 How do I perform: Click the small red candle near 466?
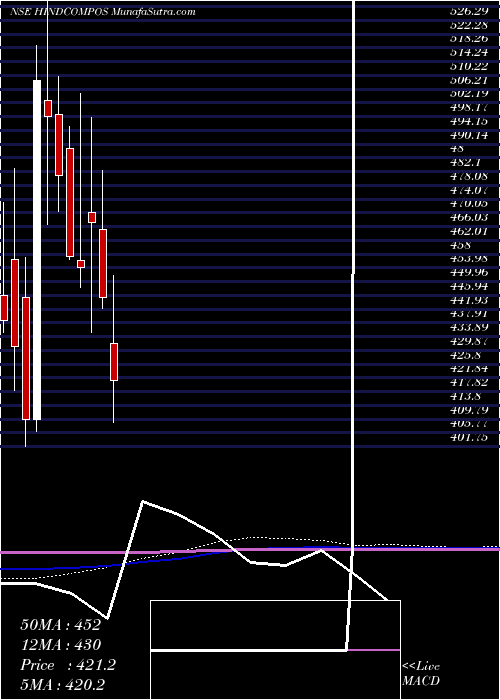tap(92, 217)
